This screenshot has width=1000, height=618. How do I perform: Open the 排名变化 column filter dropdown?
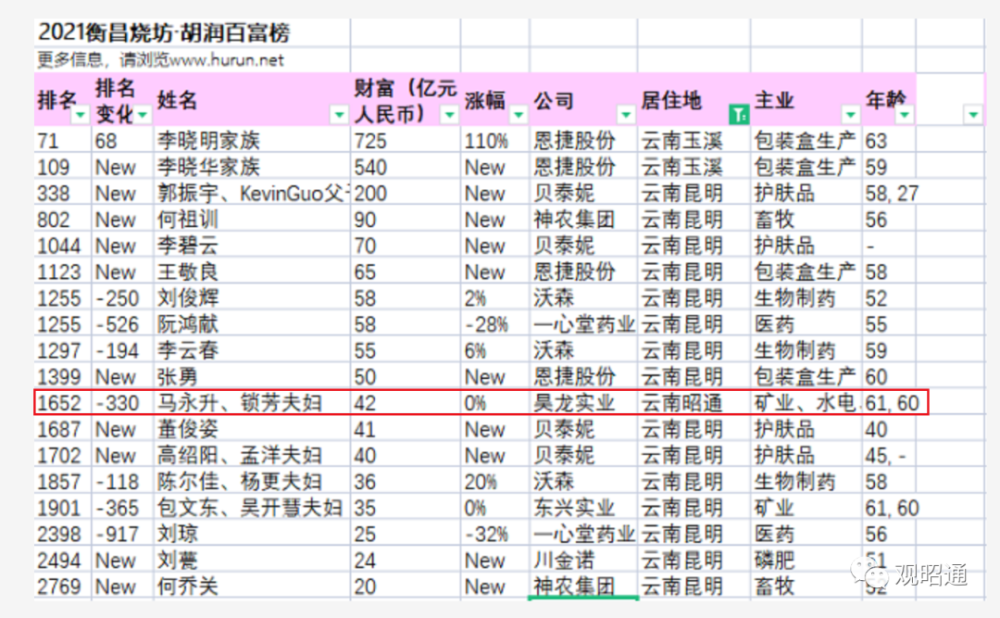[142, 115]
